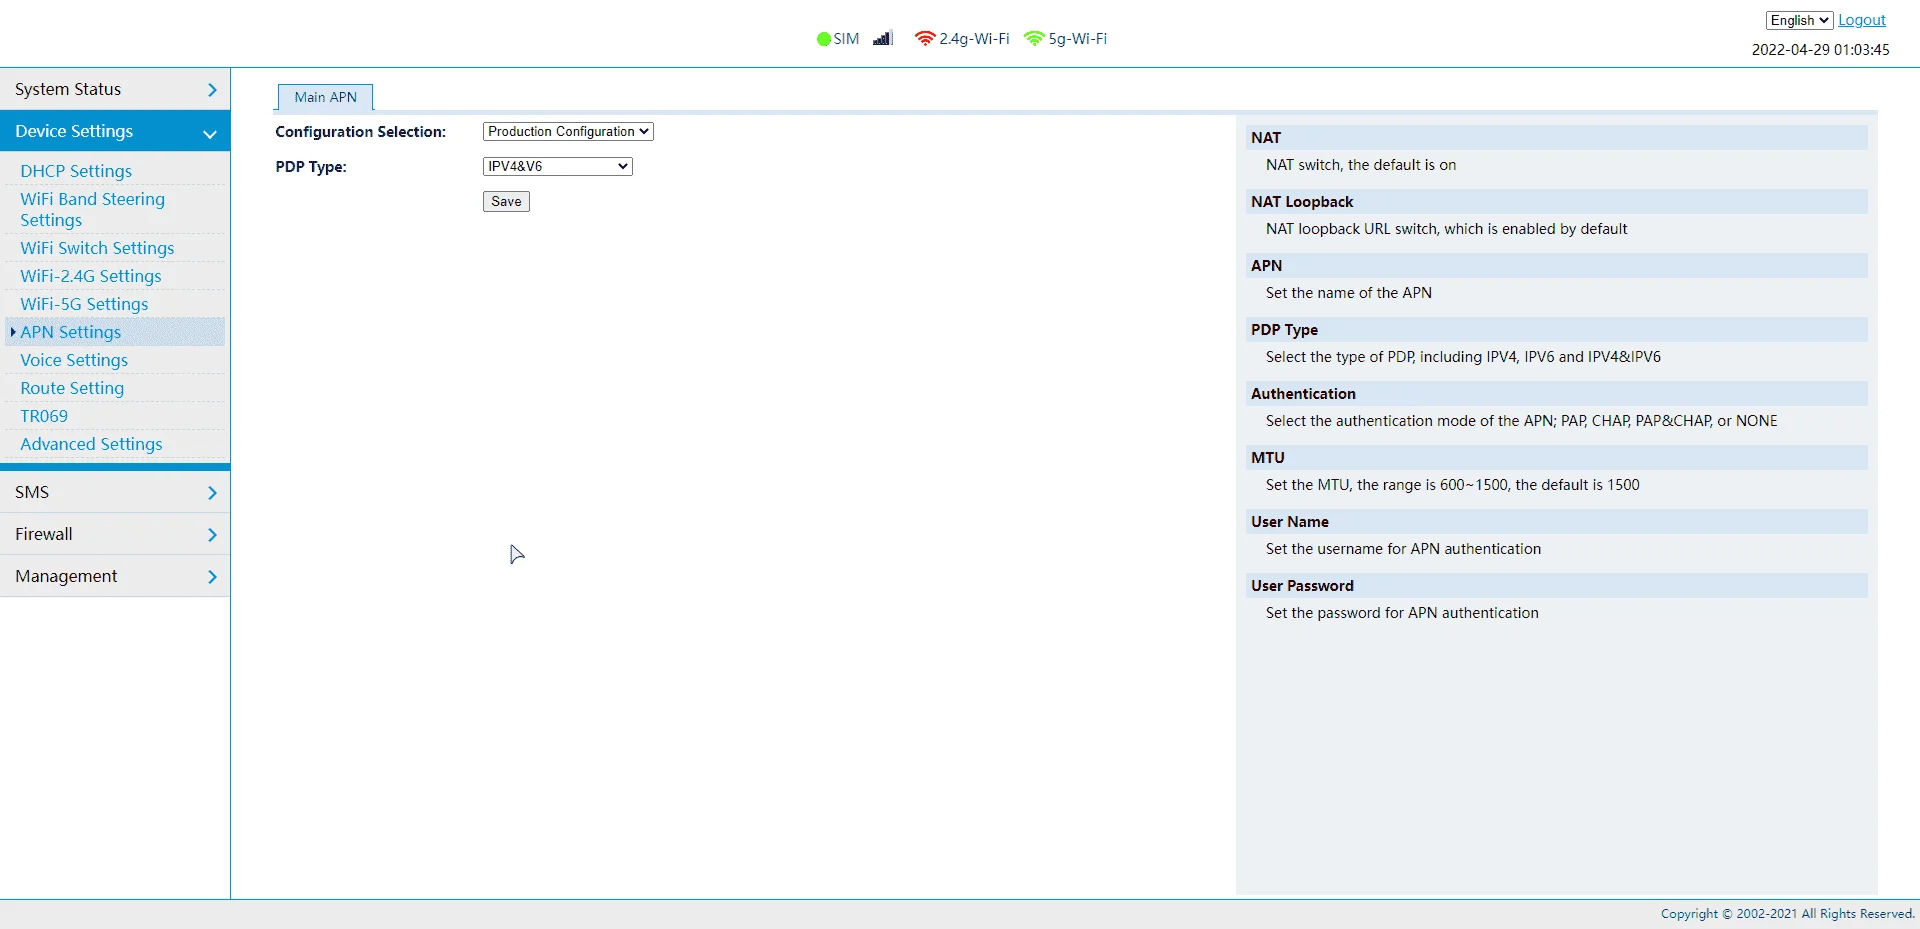
Task: Click the green SIM status indicator
Action: [823, 39]
